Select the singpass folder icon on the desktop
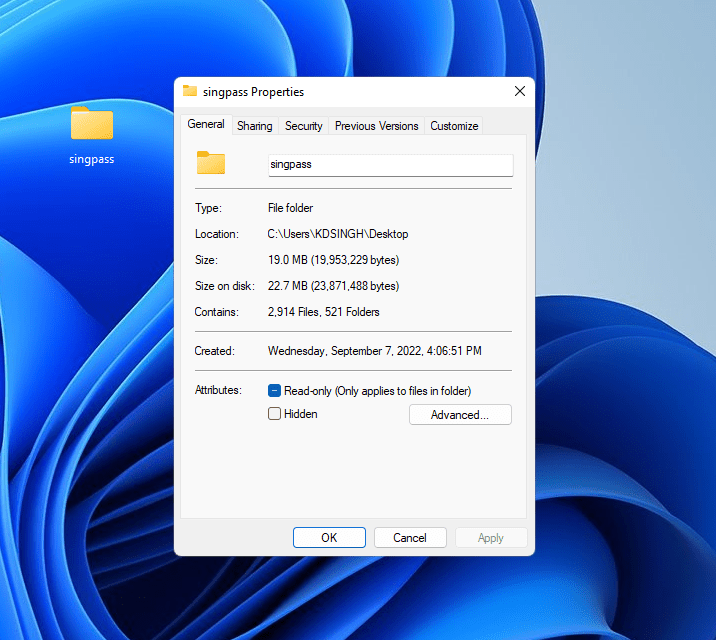This screenshot has height=640, width=716. [x=92, y=122]
